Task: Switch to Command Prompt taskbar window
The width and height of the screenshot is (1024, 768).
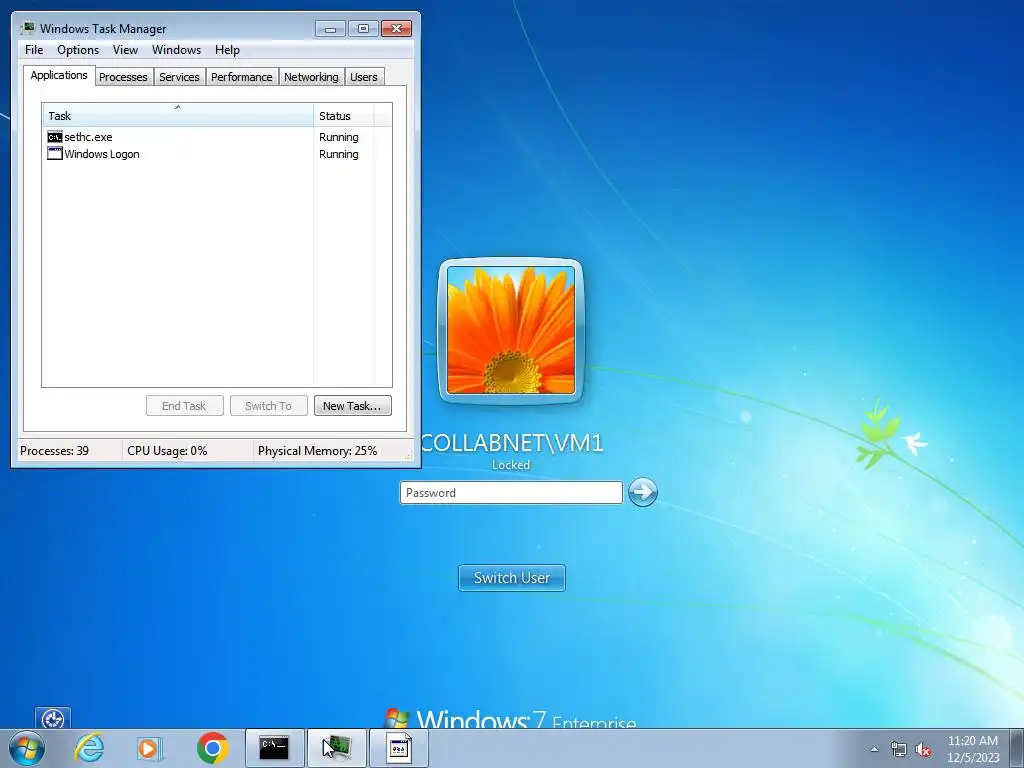Action: coord(274,748)
